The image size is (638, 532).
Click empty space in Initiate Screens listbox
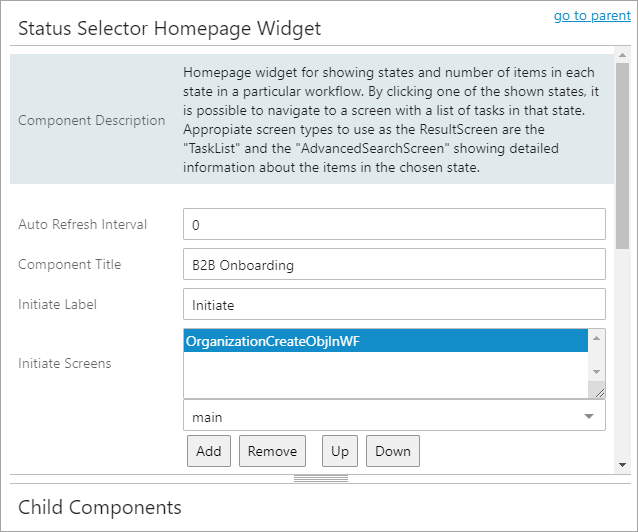[380, 375]
